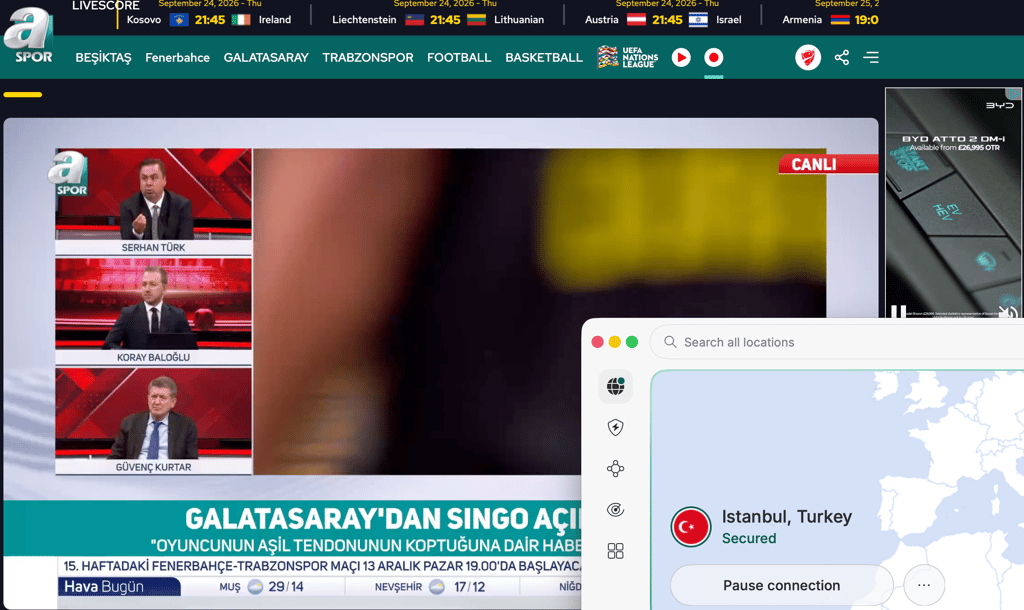
Task: Click the Güvenç Kurtar panel in the video
Action: [x=153, y=421]
